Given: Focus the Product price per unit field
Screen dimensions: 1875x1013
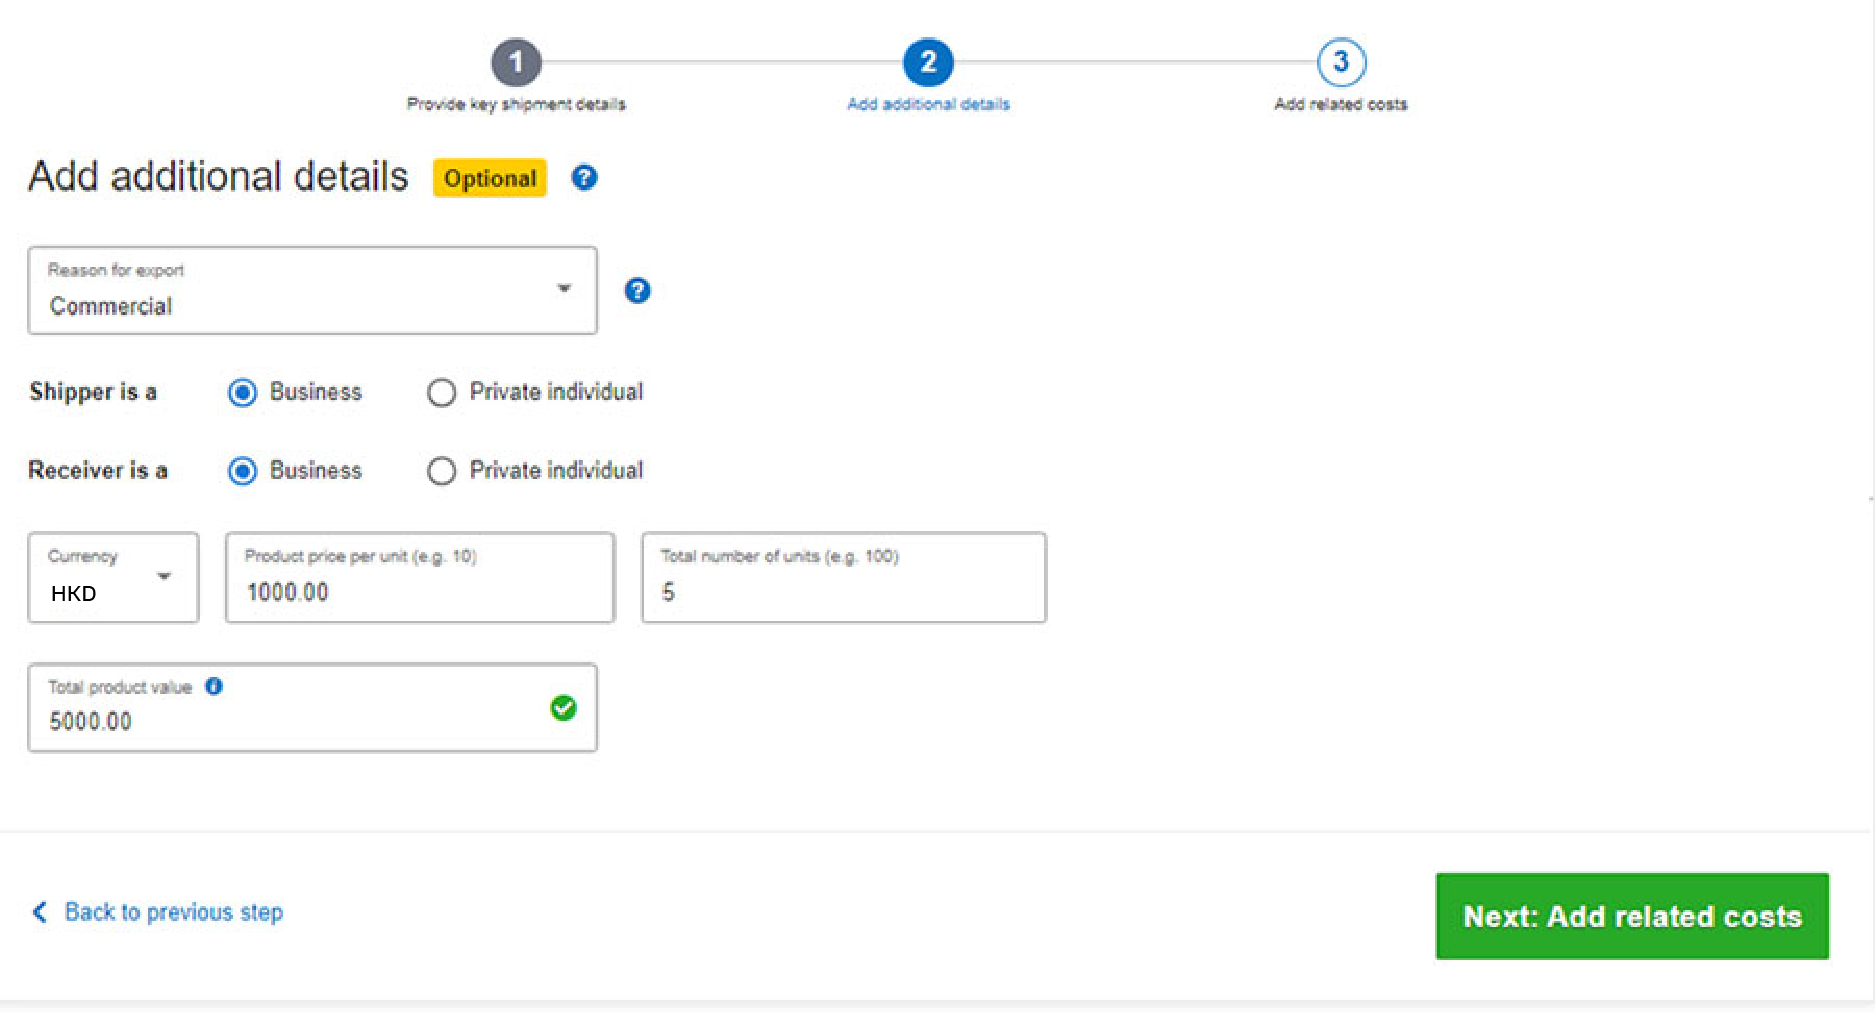Looking at the screenshot, I should click(x=420, y=578).
